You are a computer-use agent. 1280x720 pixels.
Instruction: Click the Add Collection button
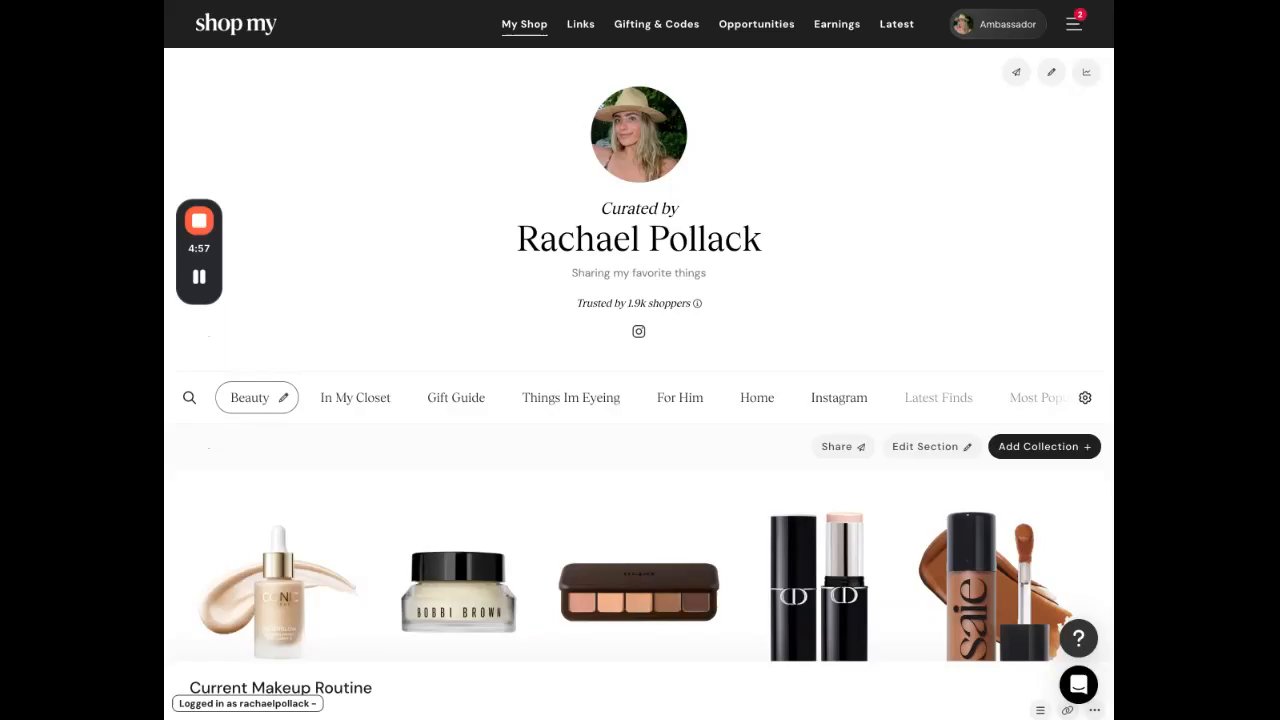pyautogui.click(x=1044, y=447)
